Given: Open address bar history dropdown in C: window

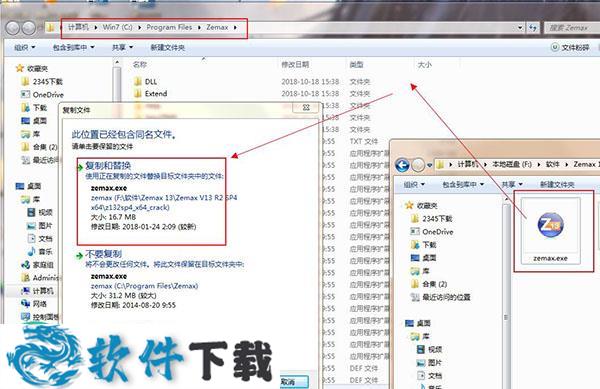Looking at the screenshot, I should tap(520, 28).
